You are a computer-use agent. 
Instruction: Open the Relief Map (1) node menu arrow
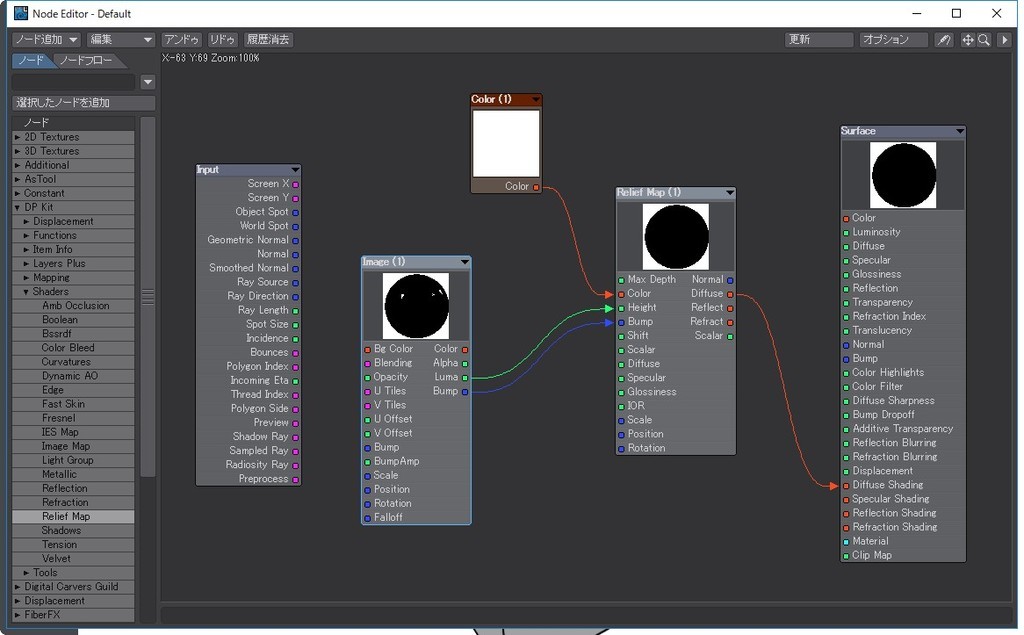[729, 192]
